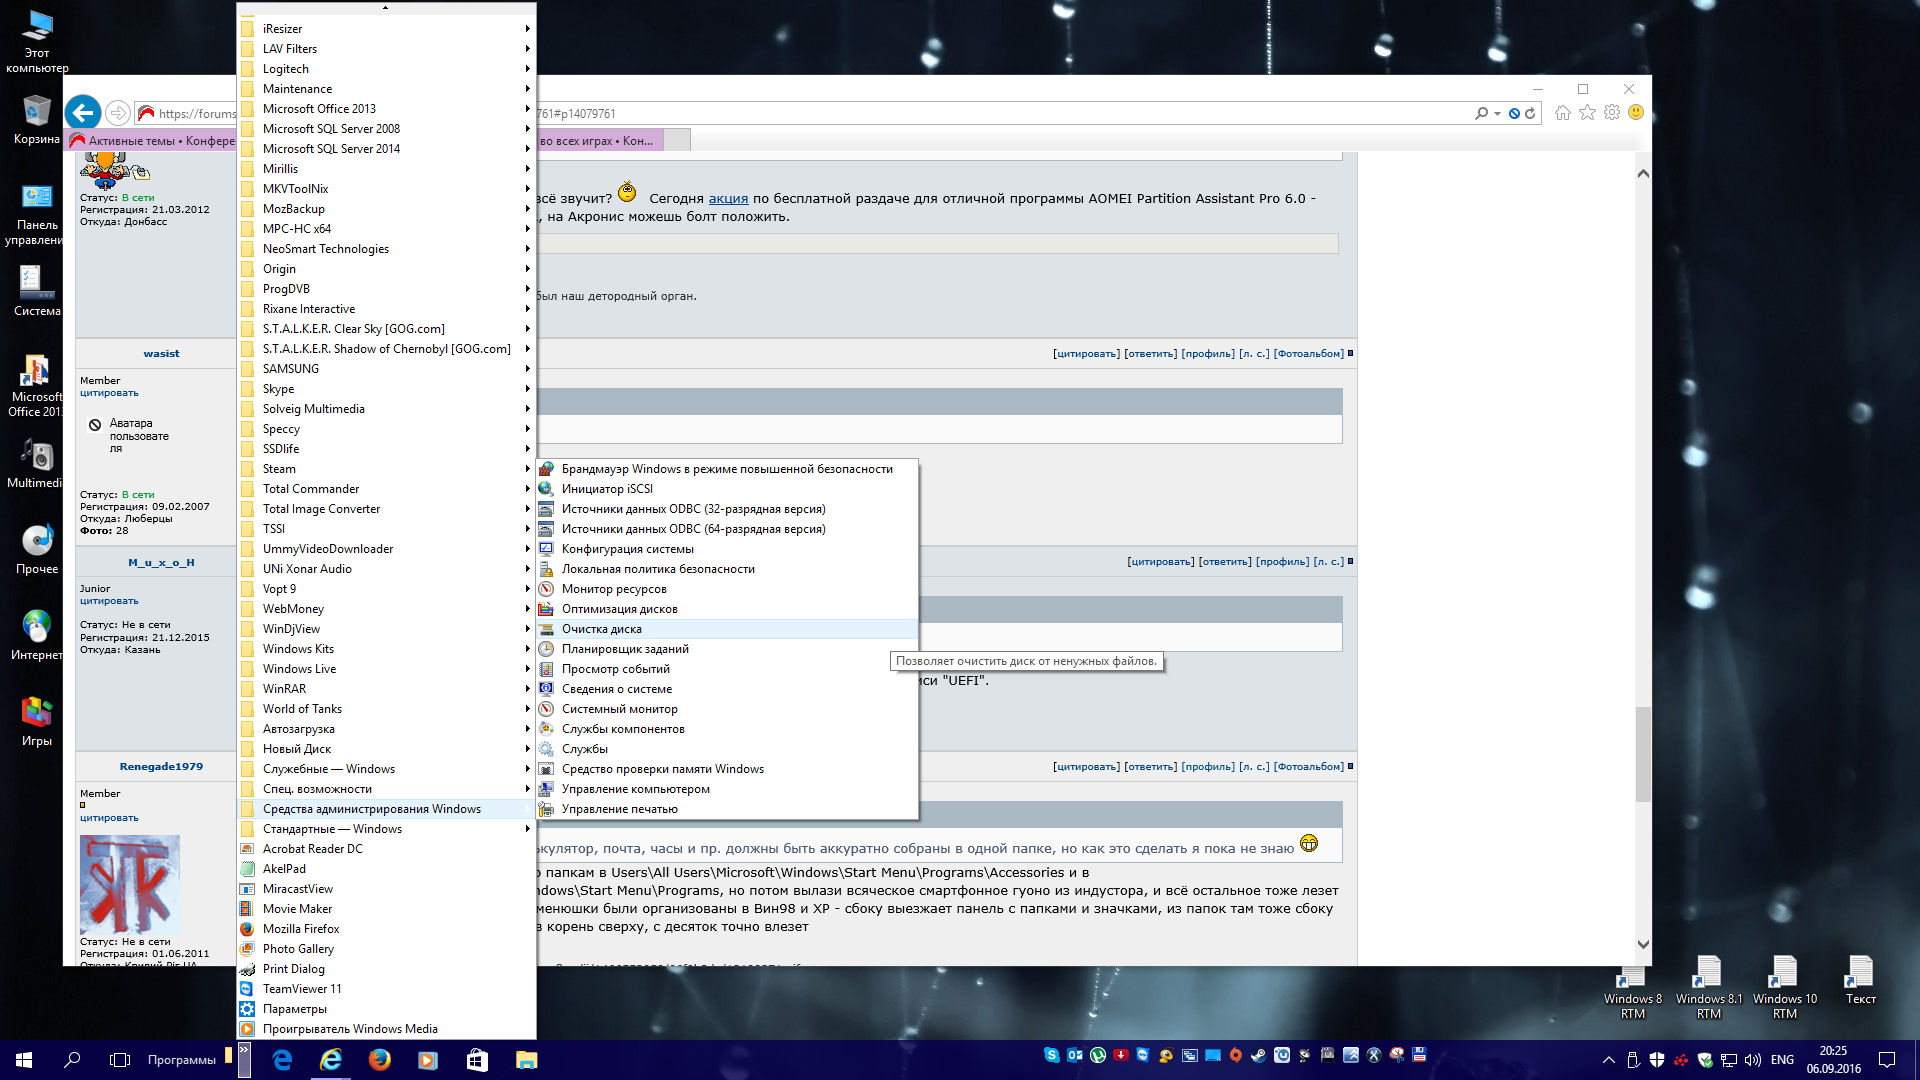Click the browser home icon
This screenshot has height=1080, width=1920.
tap(1562, 113)
